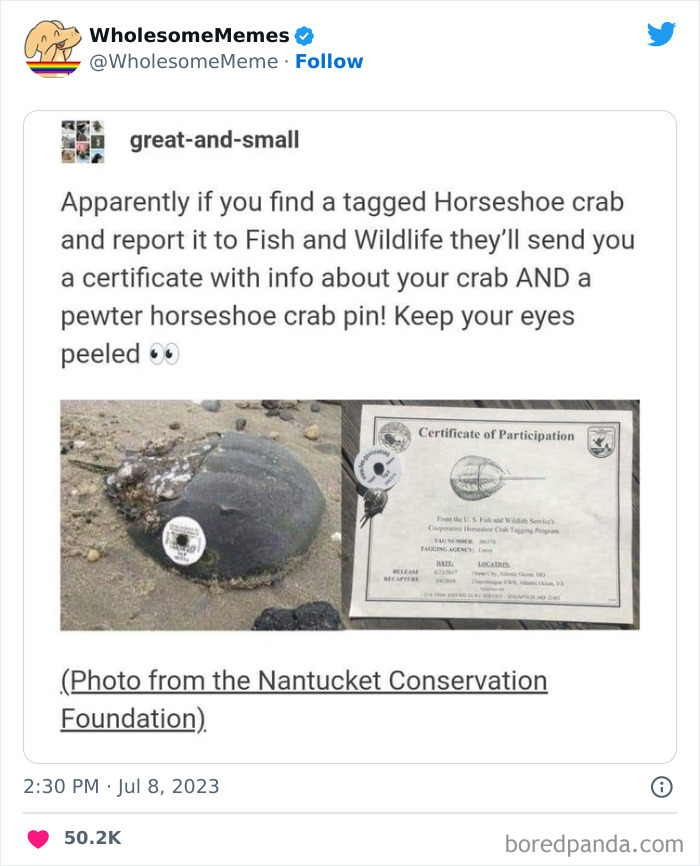Click the Twitter bird icon

pyautogui.click(x=662, y=34)
